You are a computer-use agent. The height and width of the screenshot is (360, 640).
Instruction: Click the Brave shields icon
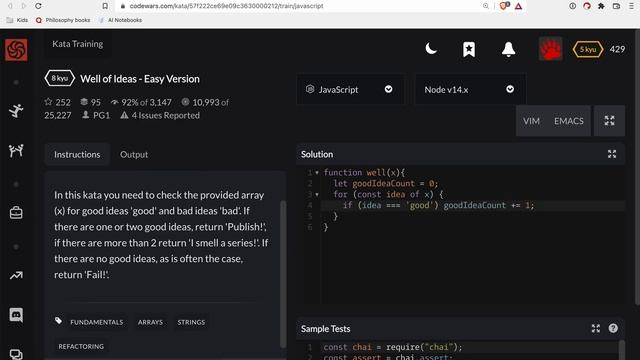point(504,6)
